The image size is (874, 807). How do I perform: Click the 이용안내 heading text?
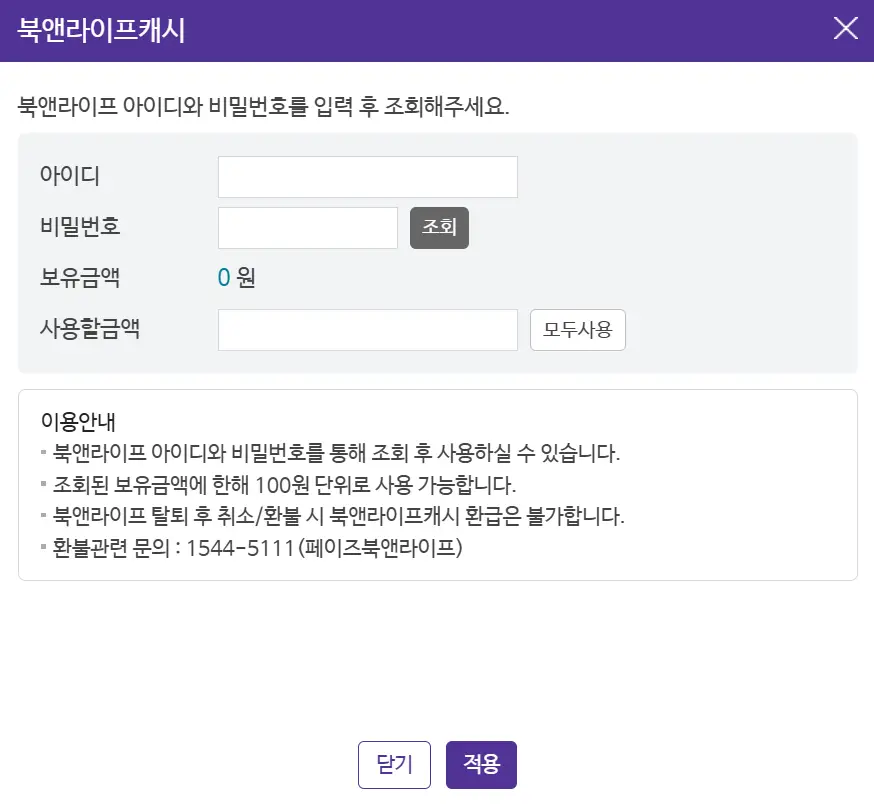pos(78,422)
